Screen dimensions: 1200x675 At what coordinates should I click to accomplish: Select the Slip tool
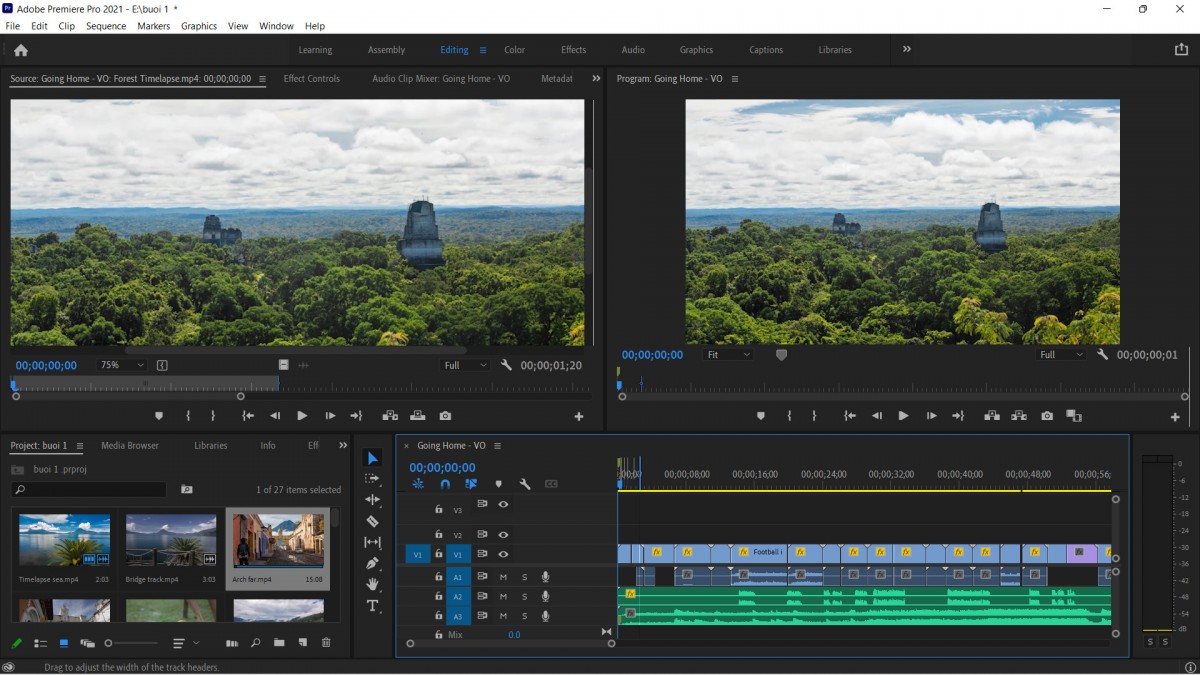tap(373, 542)
